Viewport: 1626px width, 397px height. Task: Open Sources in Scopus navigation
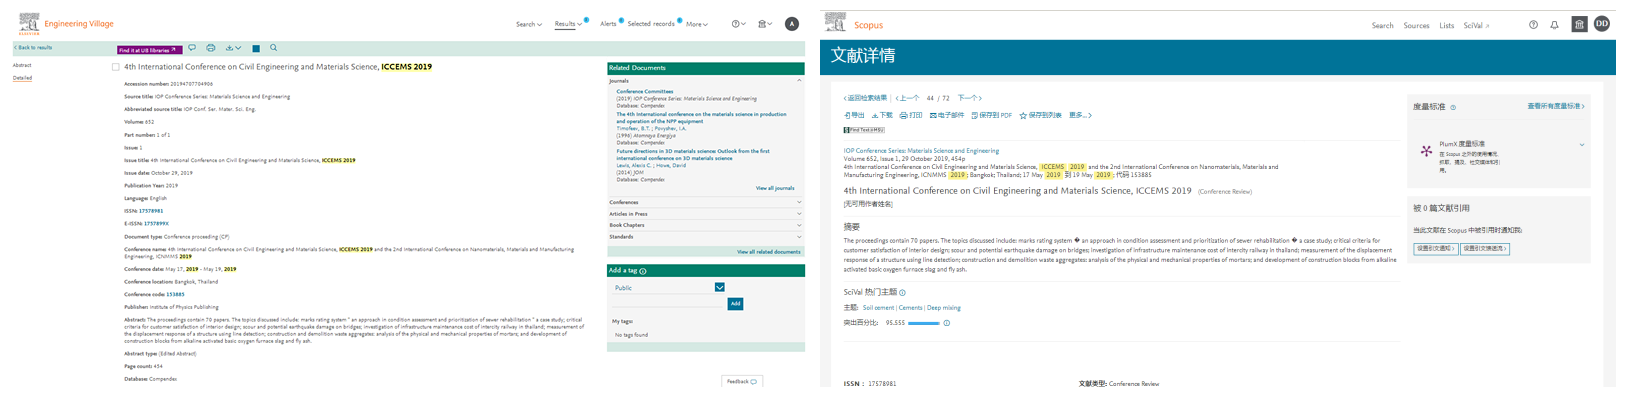pos(1416,25)
